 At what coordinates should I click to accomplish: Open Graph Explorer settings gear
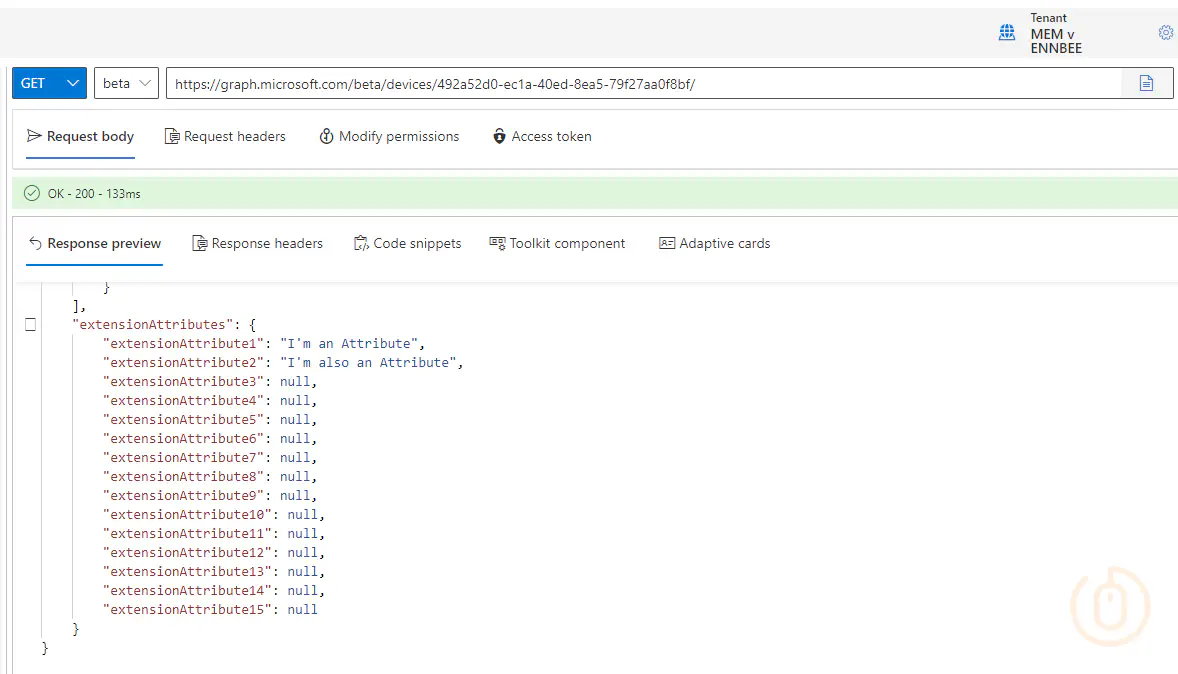click(1165, 32)
